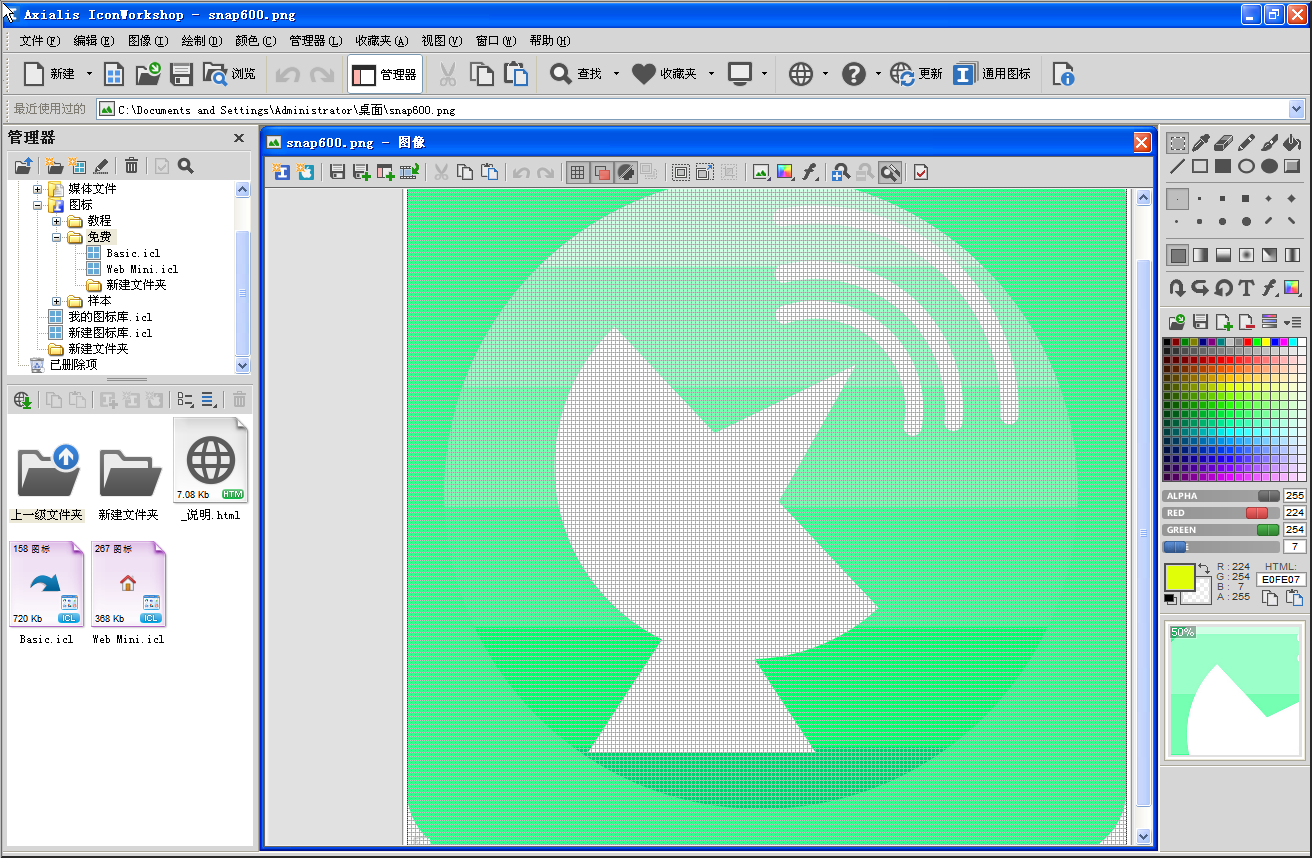Click the save icon in image window toolbar
The height and width of the screenshot is (858, 1312).
pyautogui.click(x=338, y=172)
